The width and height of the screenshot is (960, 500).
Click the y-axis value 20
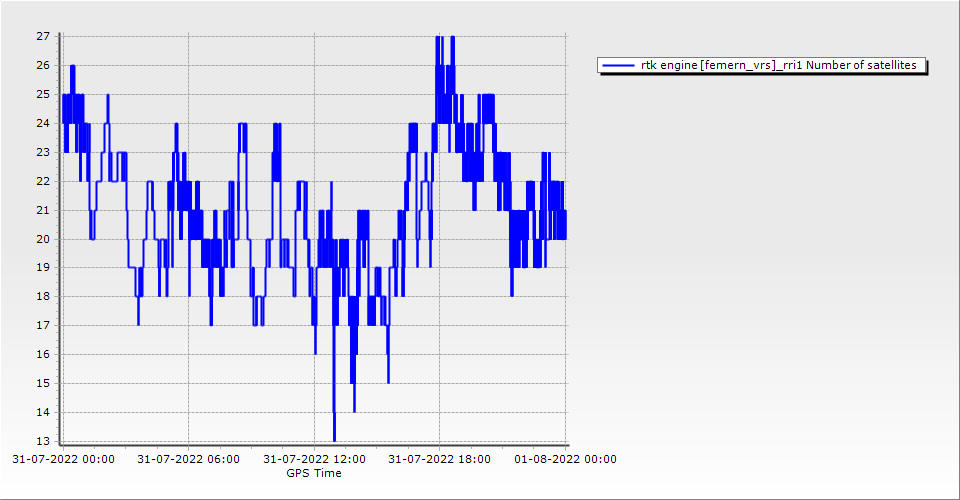(x=43, y=240)
